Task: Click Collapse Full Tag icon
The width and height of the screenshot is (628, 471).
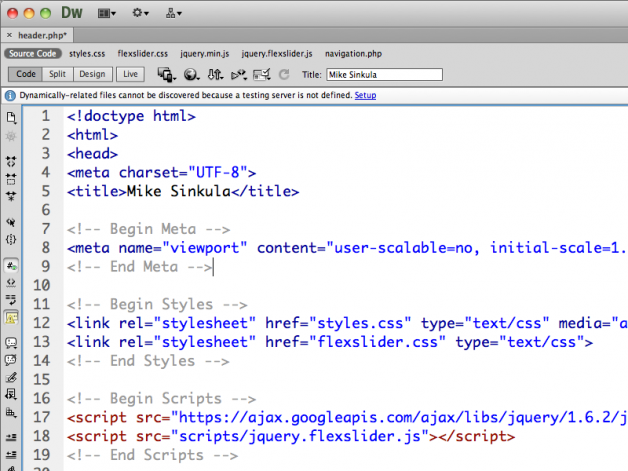Action: (11, 162)
